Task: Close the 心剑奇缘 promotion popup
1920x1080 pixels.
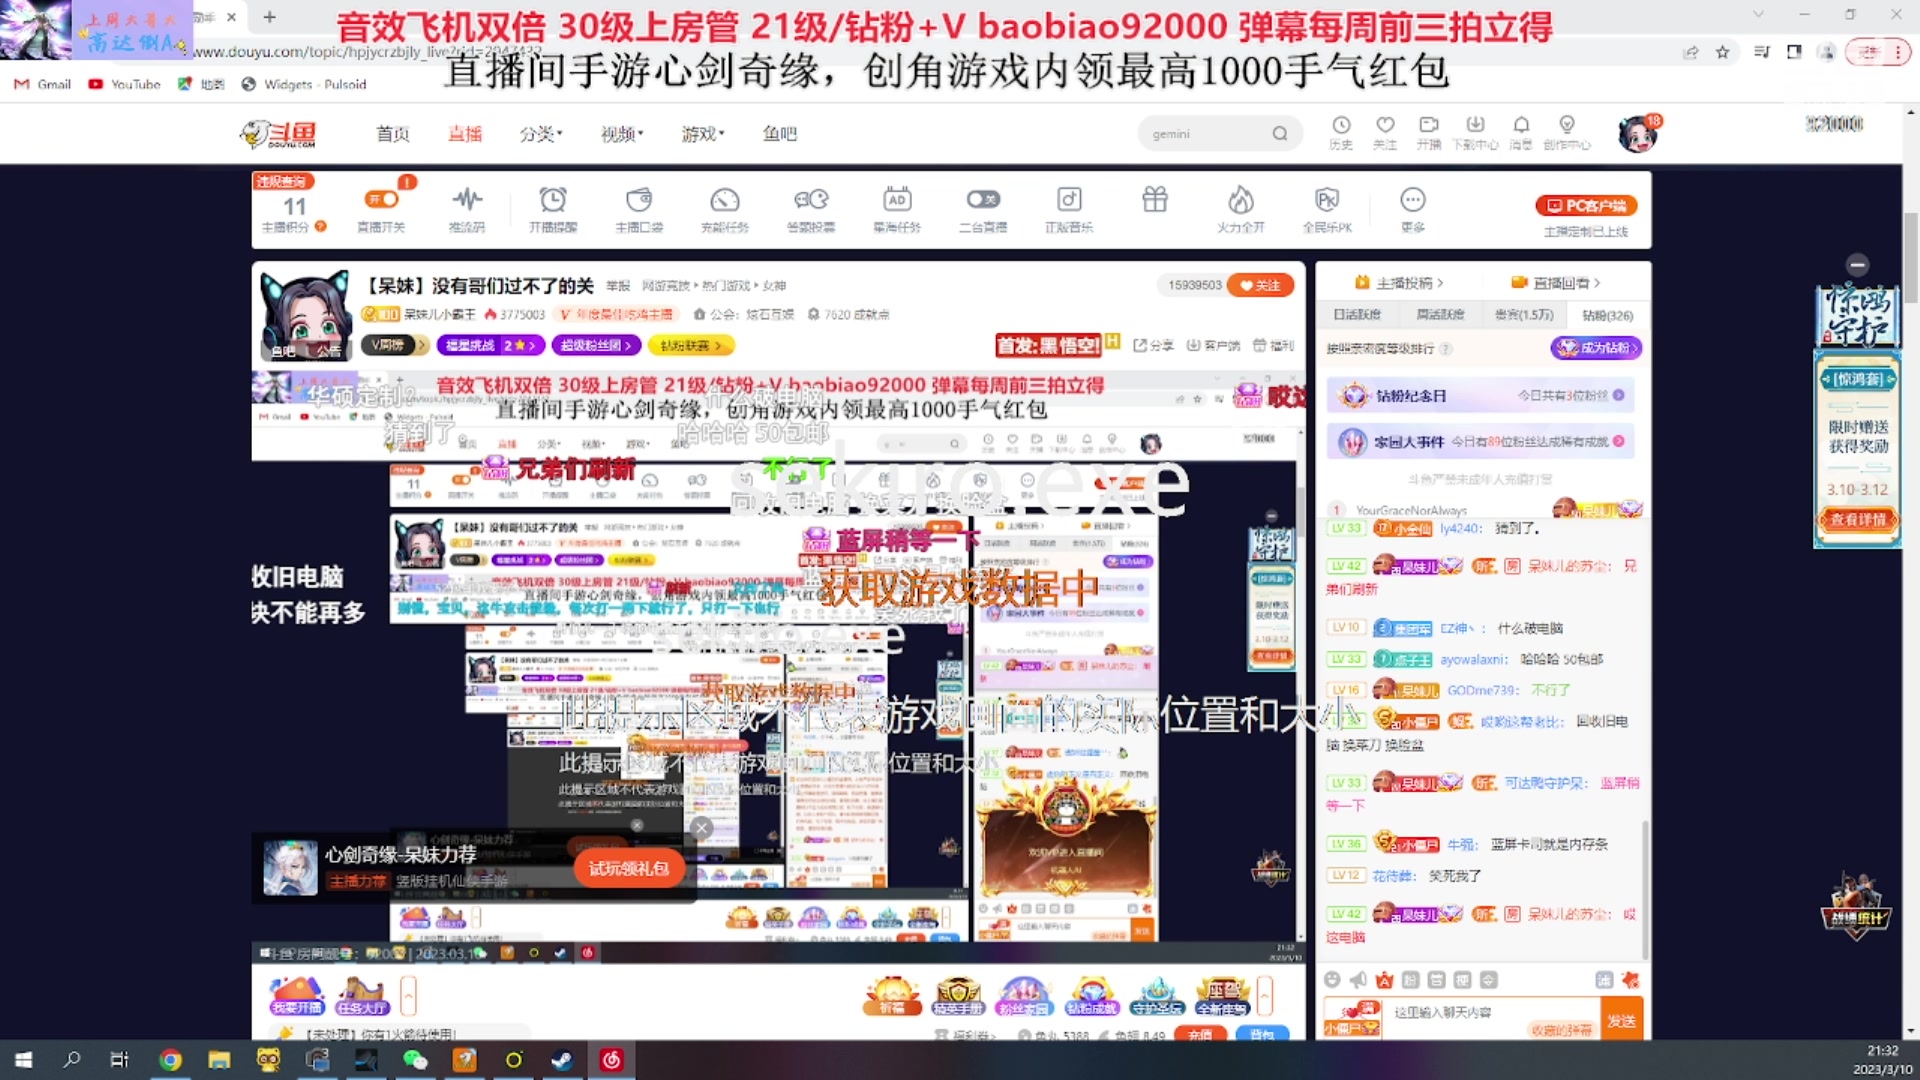Action: pyautogui.click(x=701, y=828)
